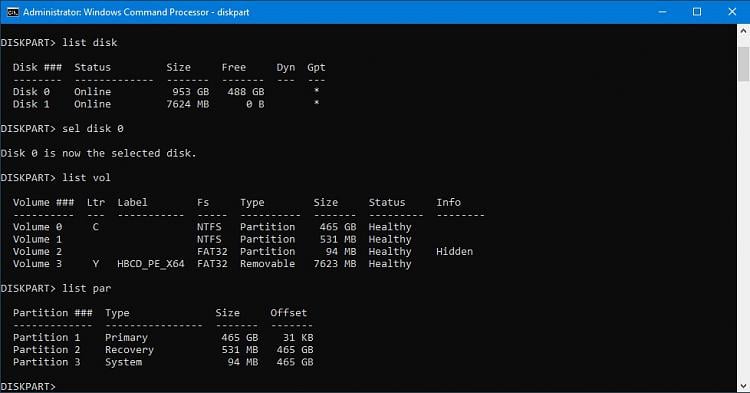Click 'FAT32' in the Volume 2 row
Viewport: 750px width, 393px height.
(212, 251)
